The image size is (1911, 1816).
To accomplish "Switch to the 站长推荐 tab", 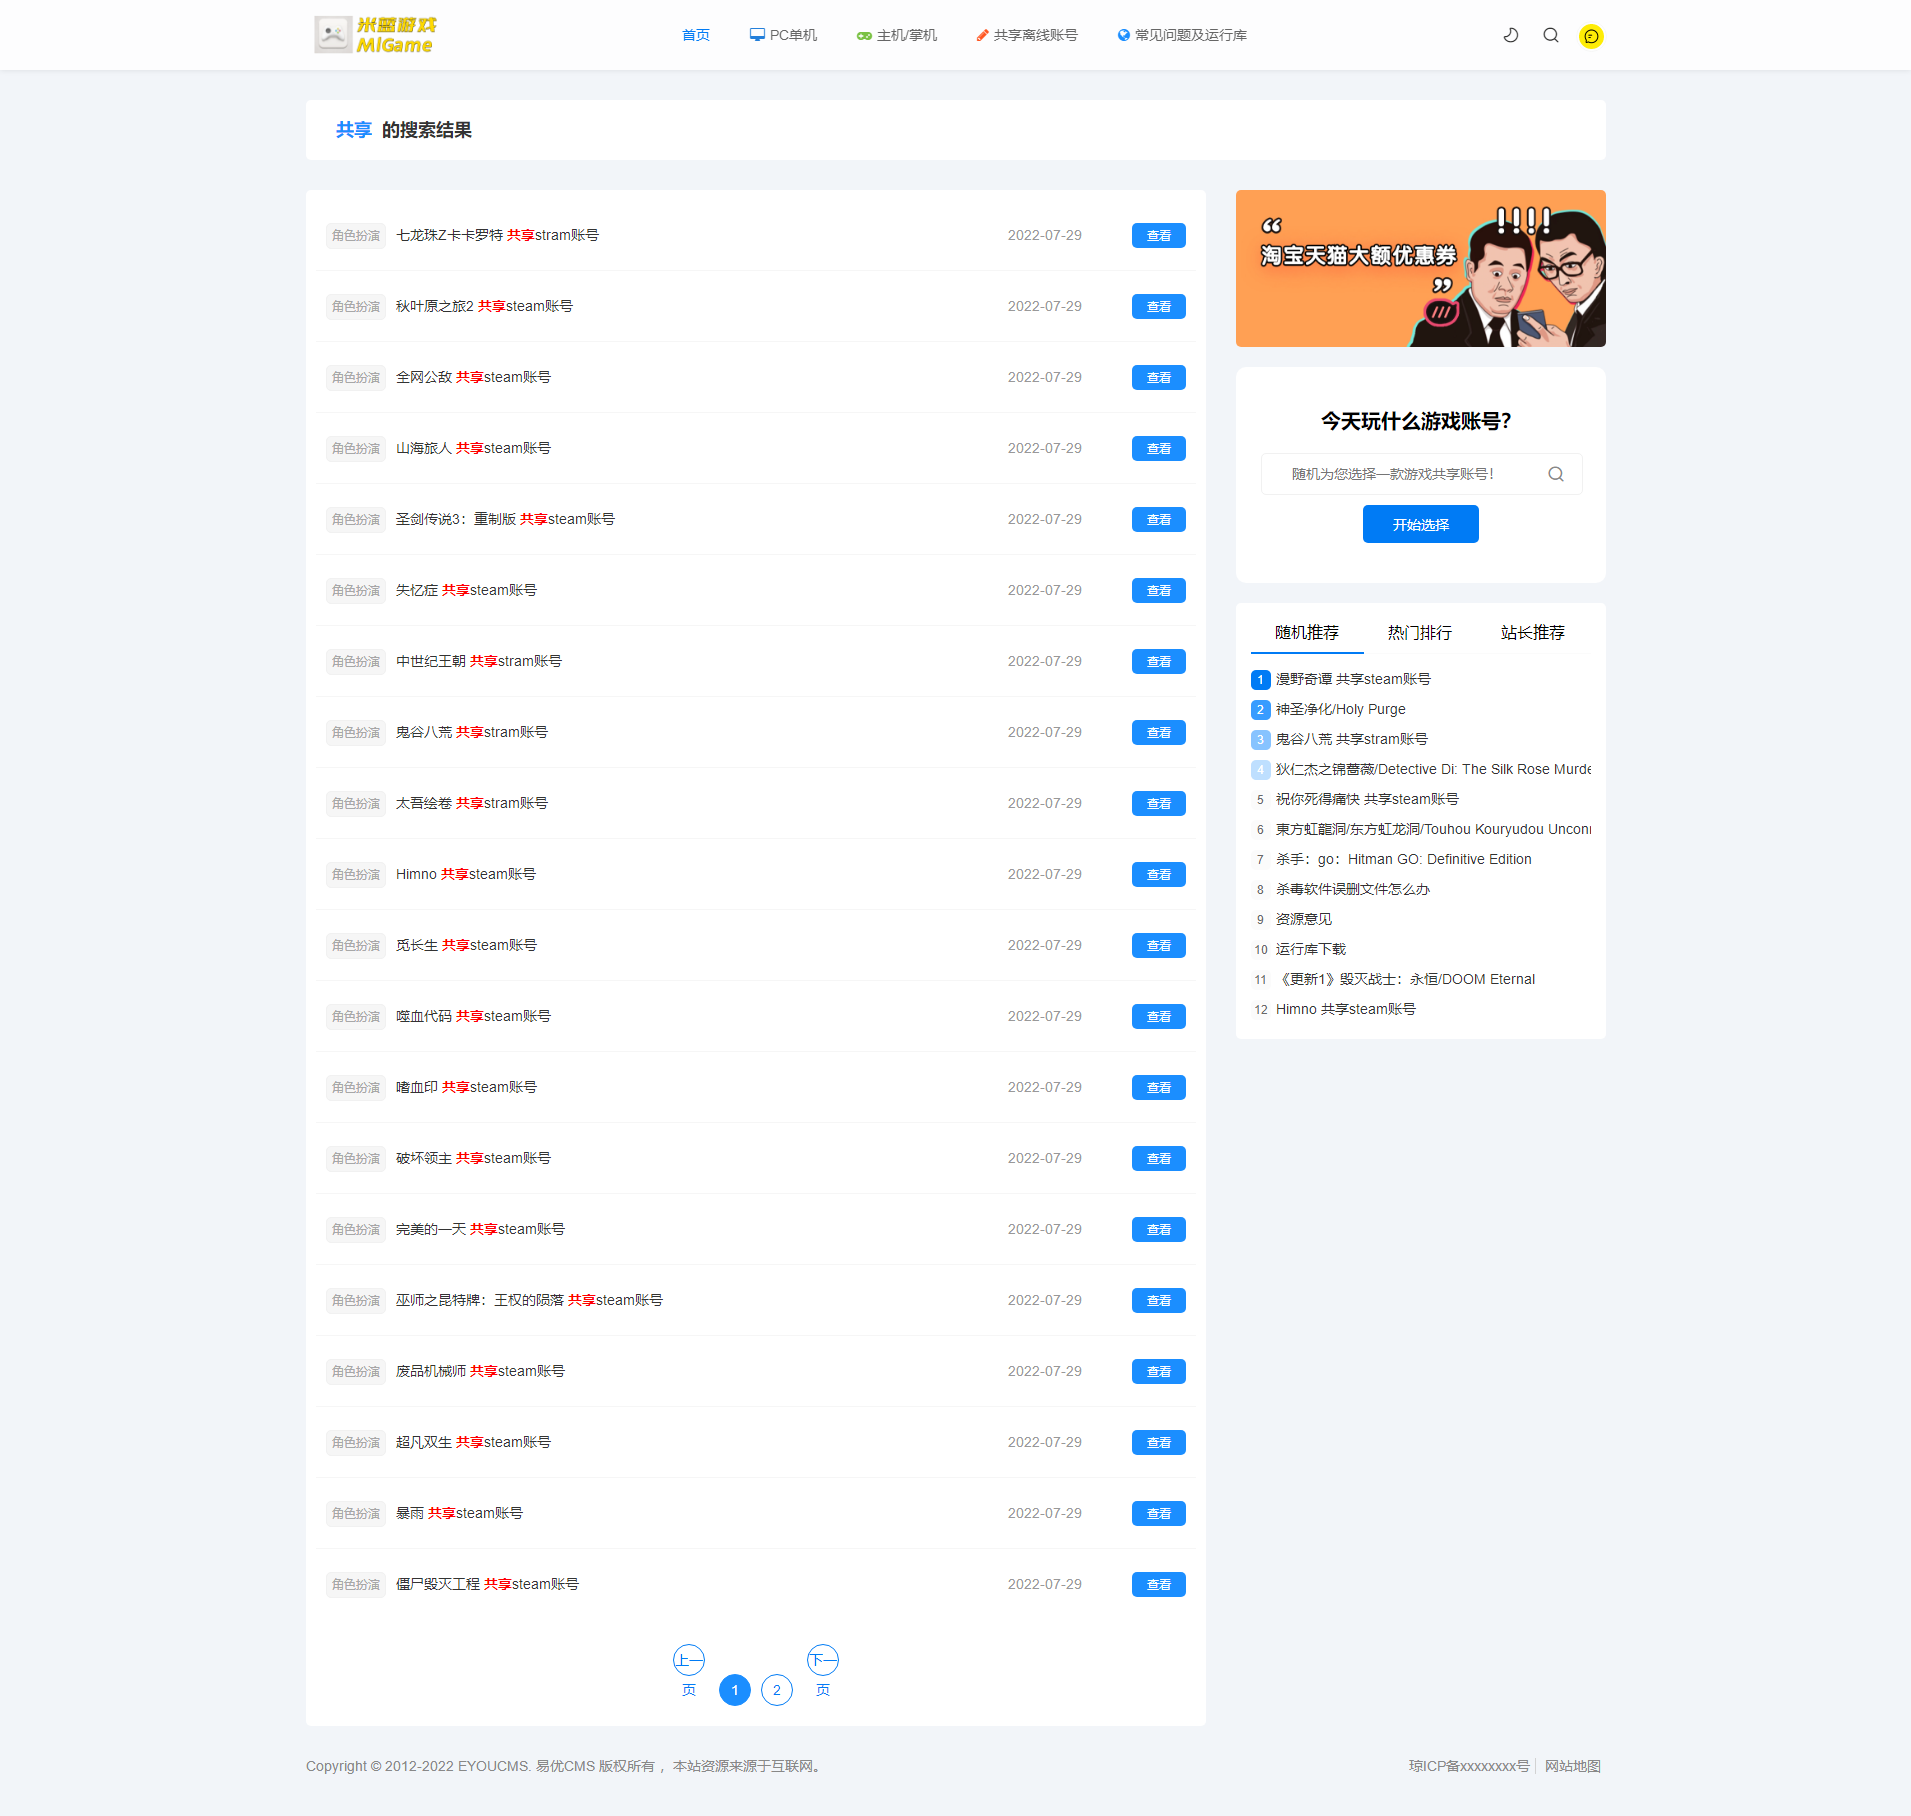I will point(1533,632).
